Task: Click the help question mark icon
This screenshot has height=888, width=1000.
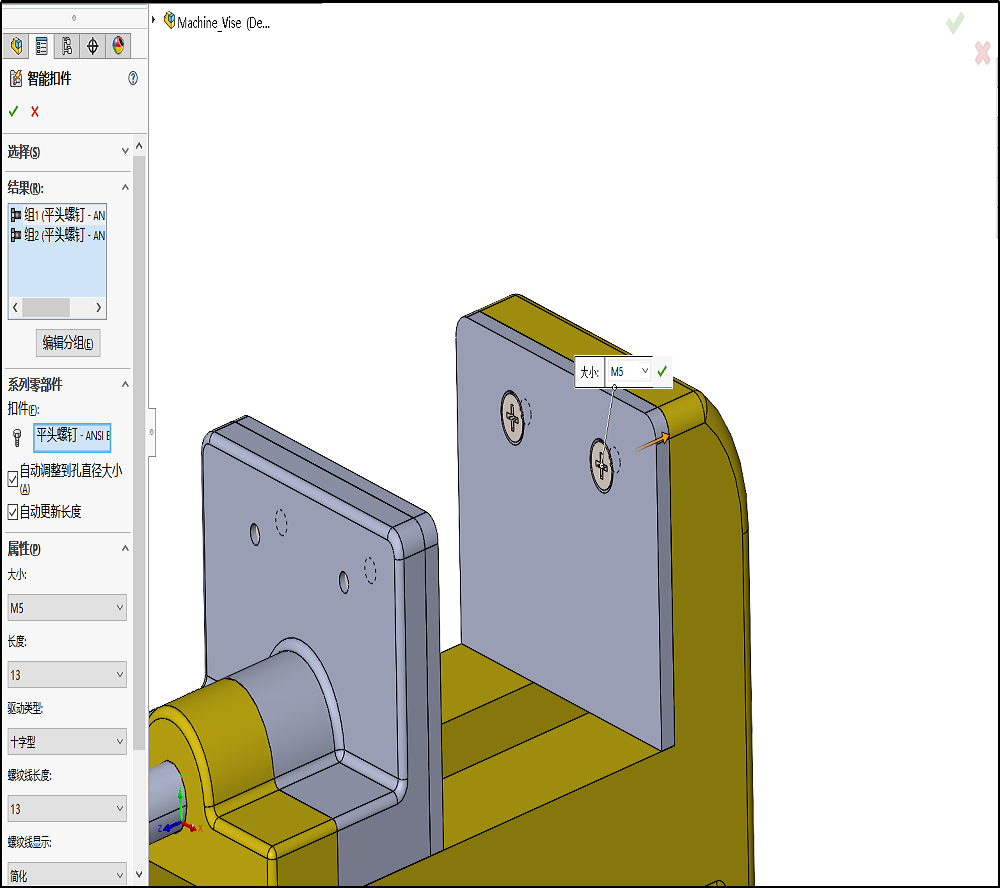Action: point(133,78)
